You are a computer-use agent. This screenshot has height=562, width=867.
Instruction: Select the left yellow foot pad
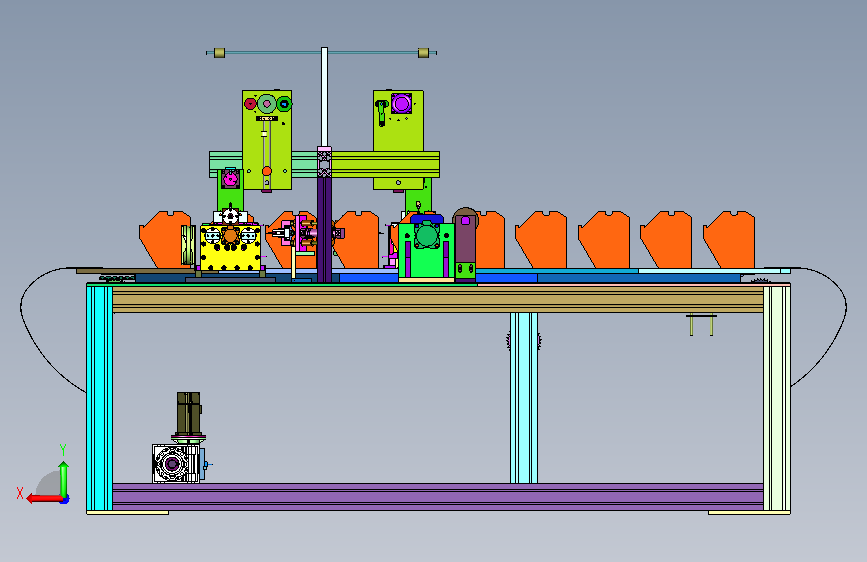click(128, 513)
